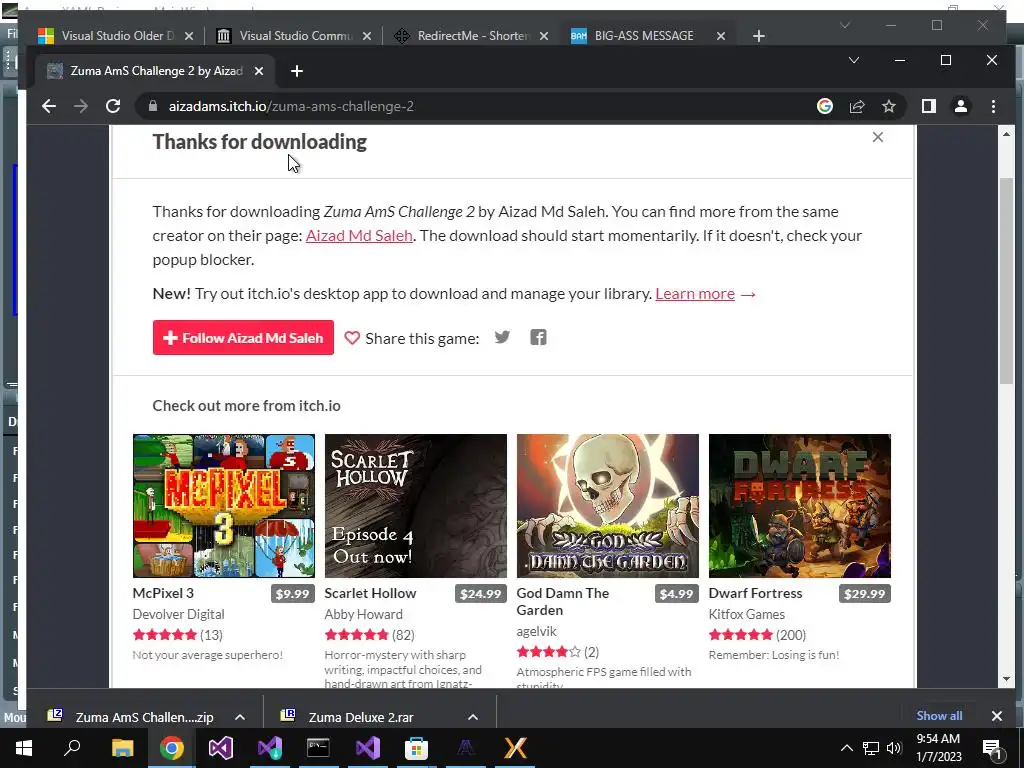
Task: Open File Explorer from taskbar
Action: click(x=122, y=748)
